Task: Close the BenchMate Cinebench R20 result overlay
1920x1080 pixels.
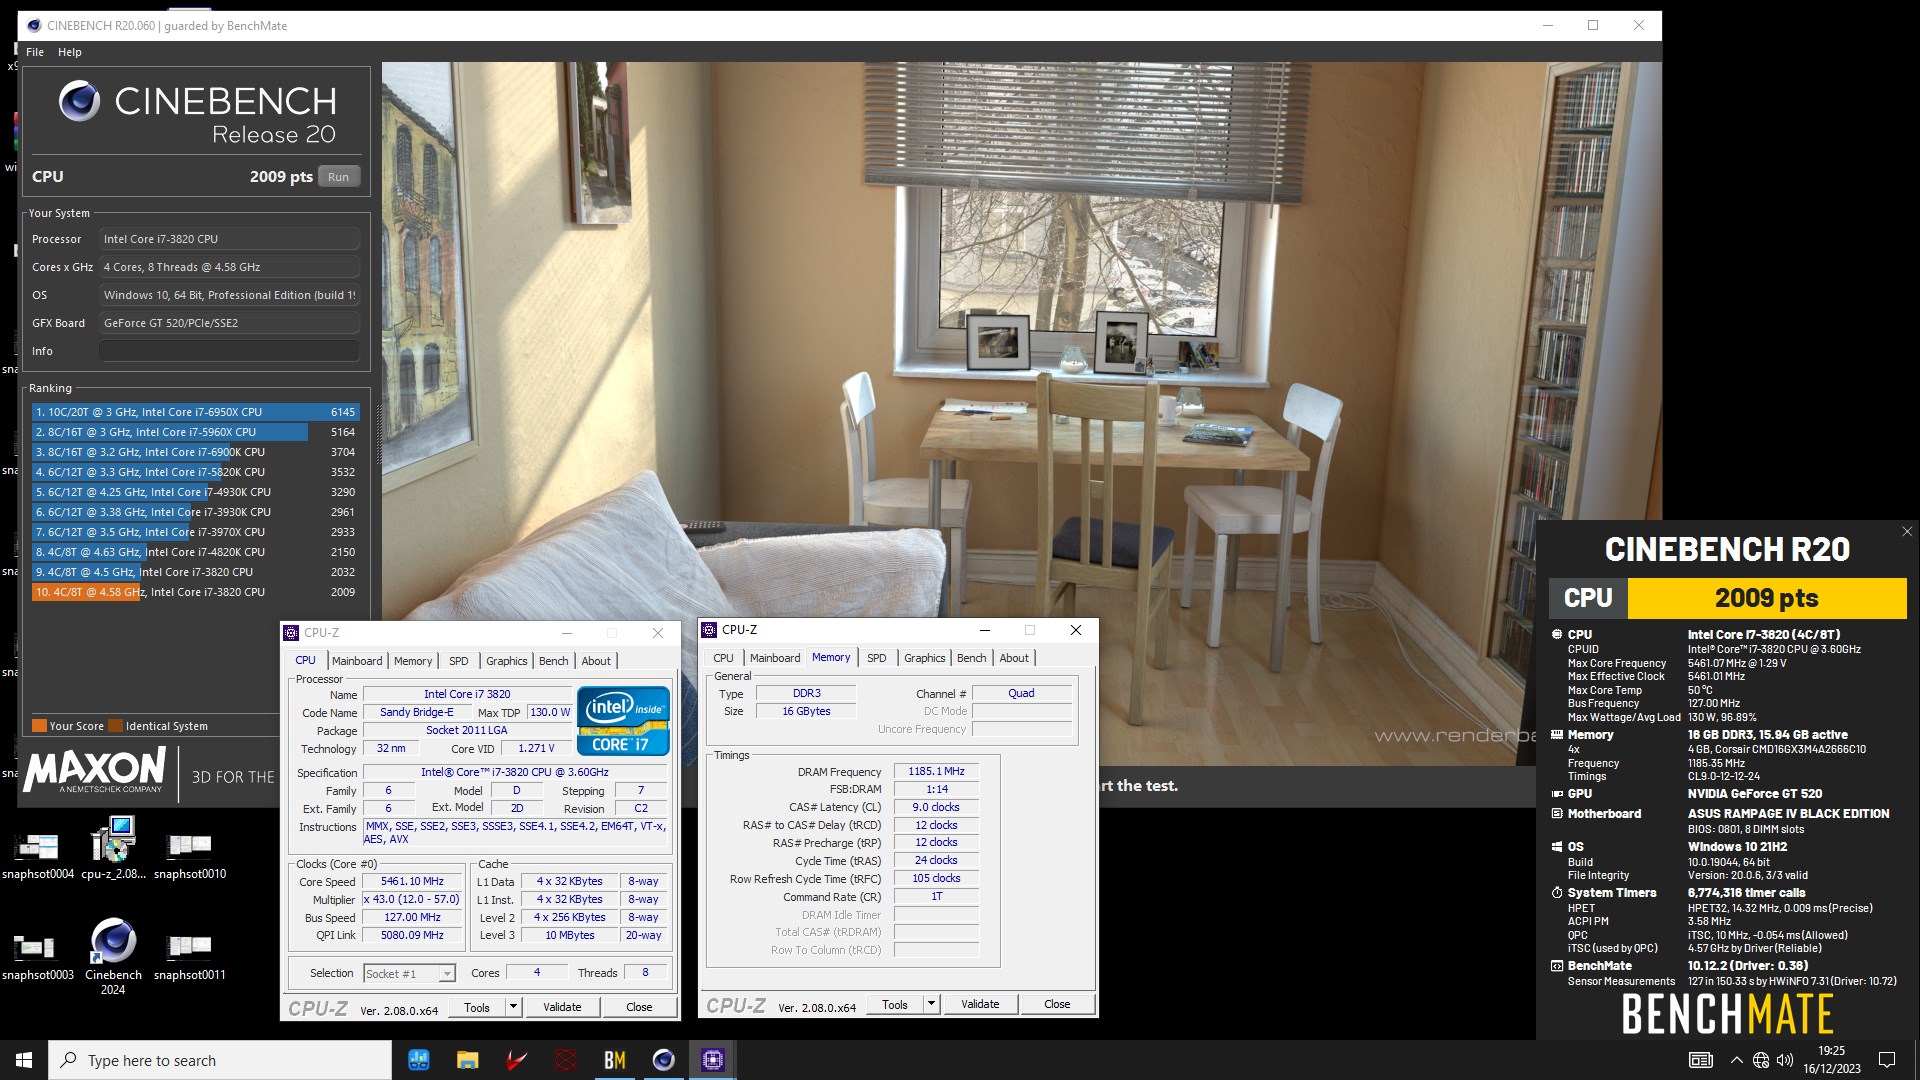Action: [x=1906, y=532]
